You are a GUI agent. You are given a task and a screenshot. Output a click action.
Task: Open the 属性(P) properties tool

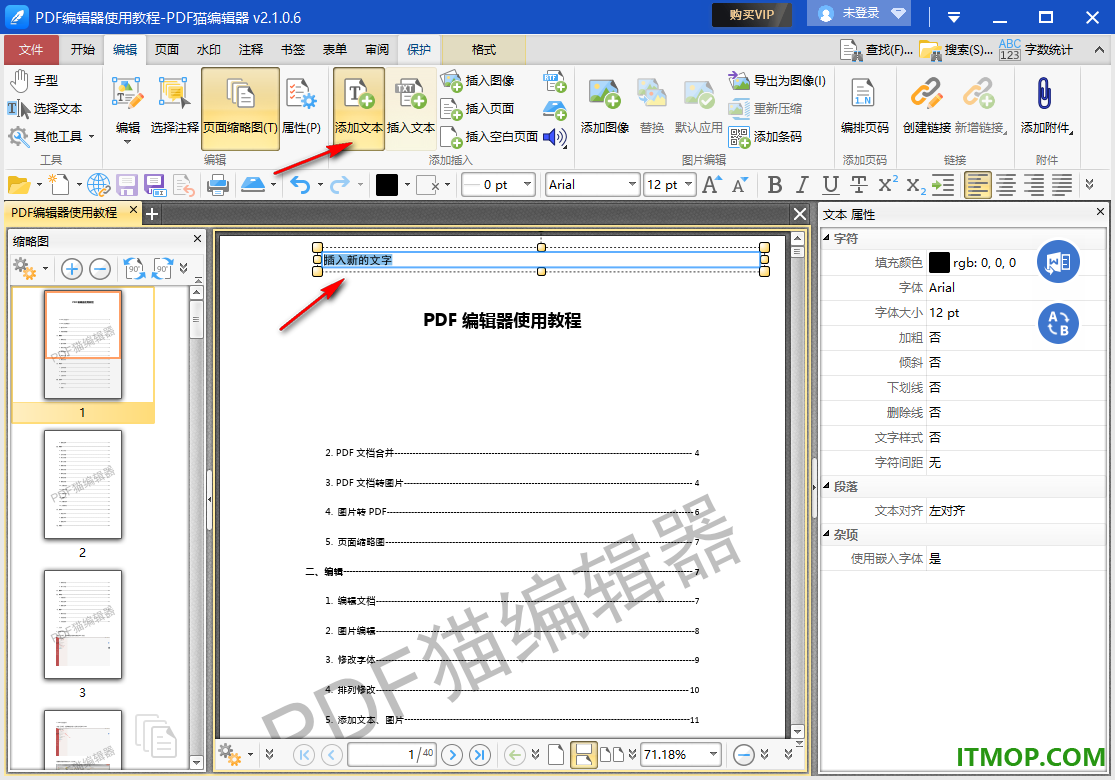(x=301, y=108)
